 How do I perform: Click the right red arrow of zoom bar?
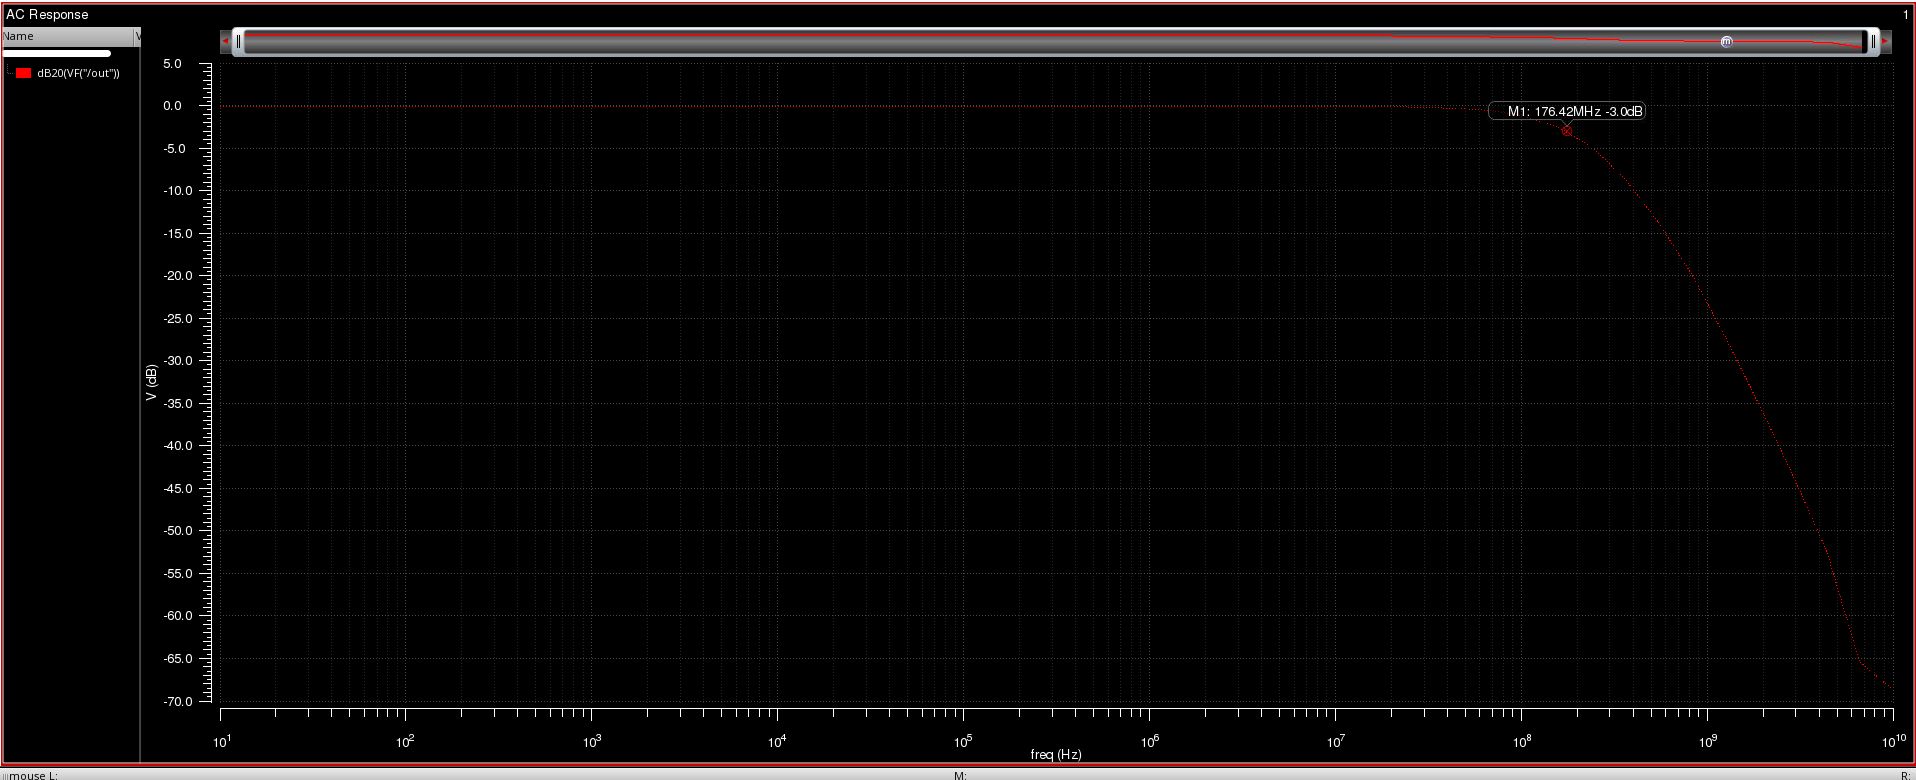pos(1885,41)
